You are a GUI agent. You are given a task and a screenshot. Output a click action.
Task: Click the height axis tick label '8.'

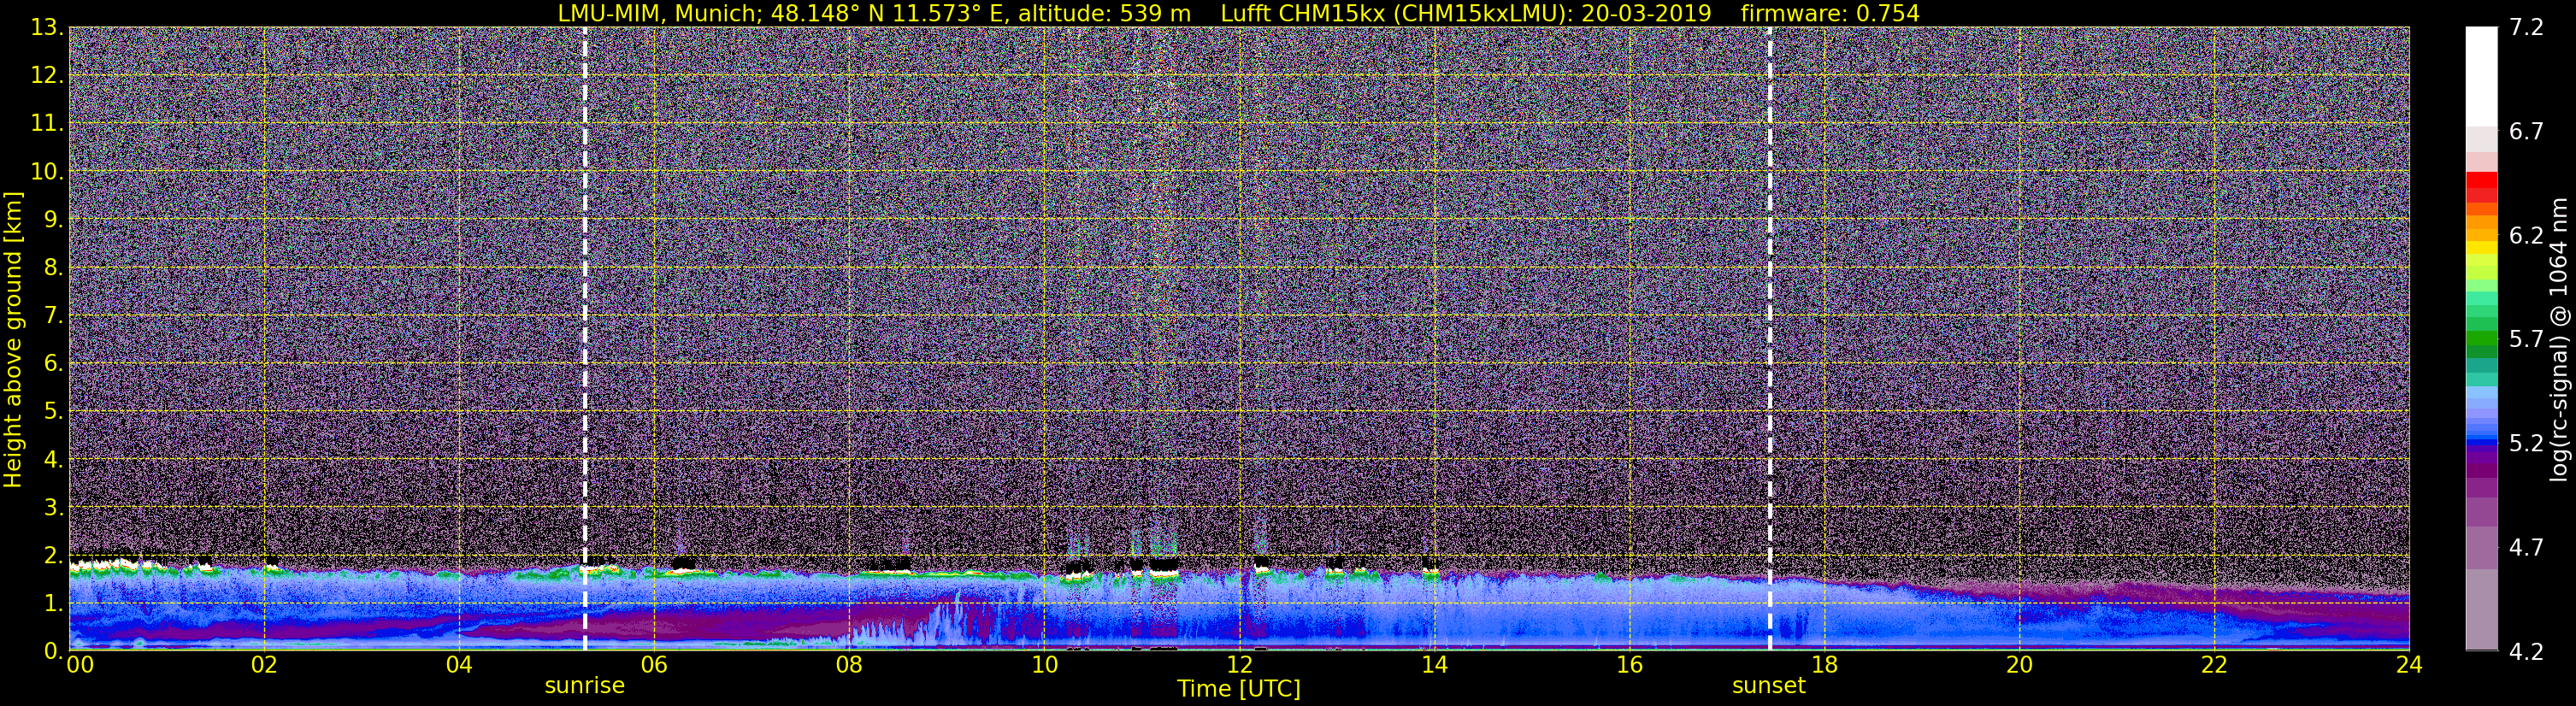pos(54,267)
